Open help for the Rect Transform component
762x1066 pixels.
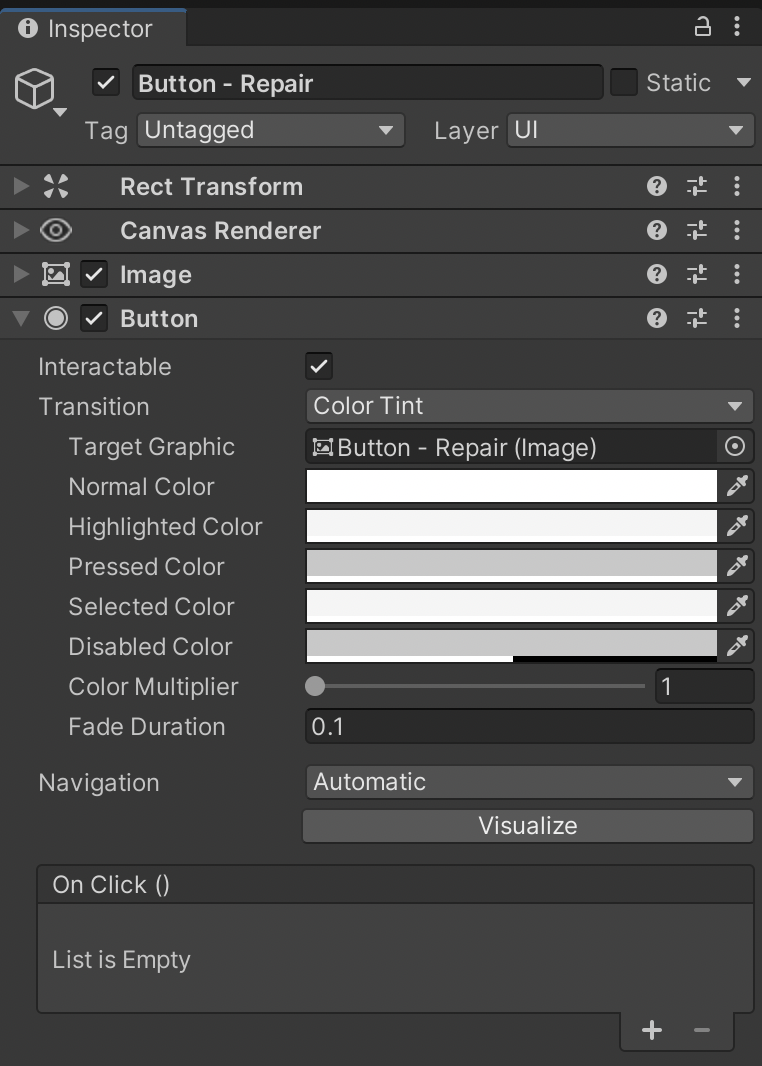[x=657, y=186]
